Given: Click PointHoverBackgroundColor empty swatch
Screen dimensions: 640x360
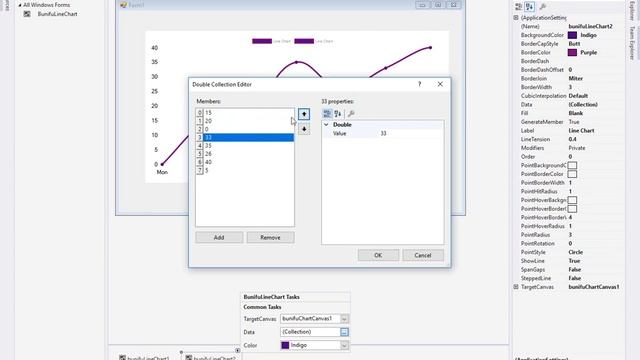Looking at the screenshot, I should (572, 200).
